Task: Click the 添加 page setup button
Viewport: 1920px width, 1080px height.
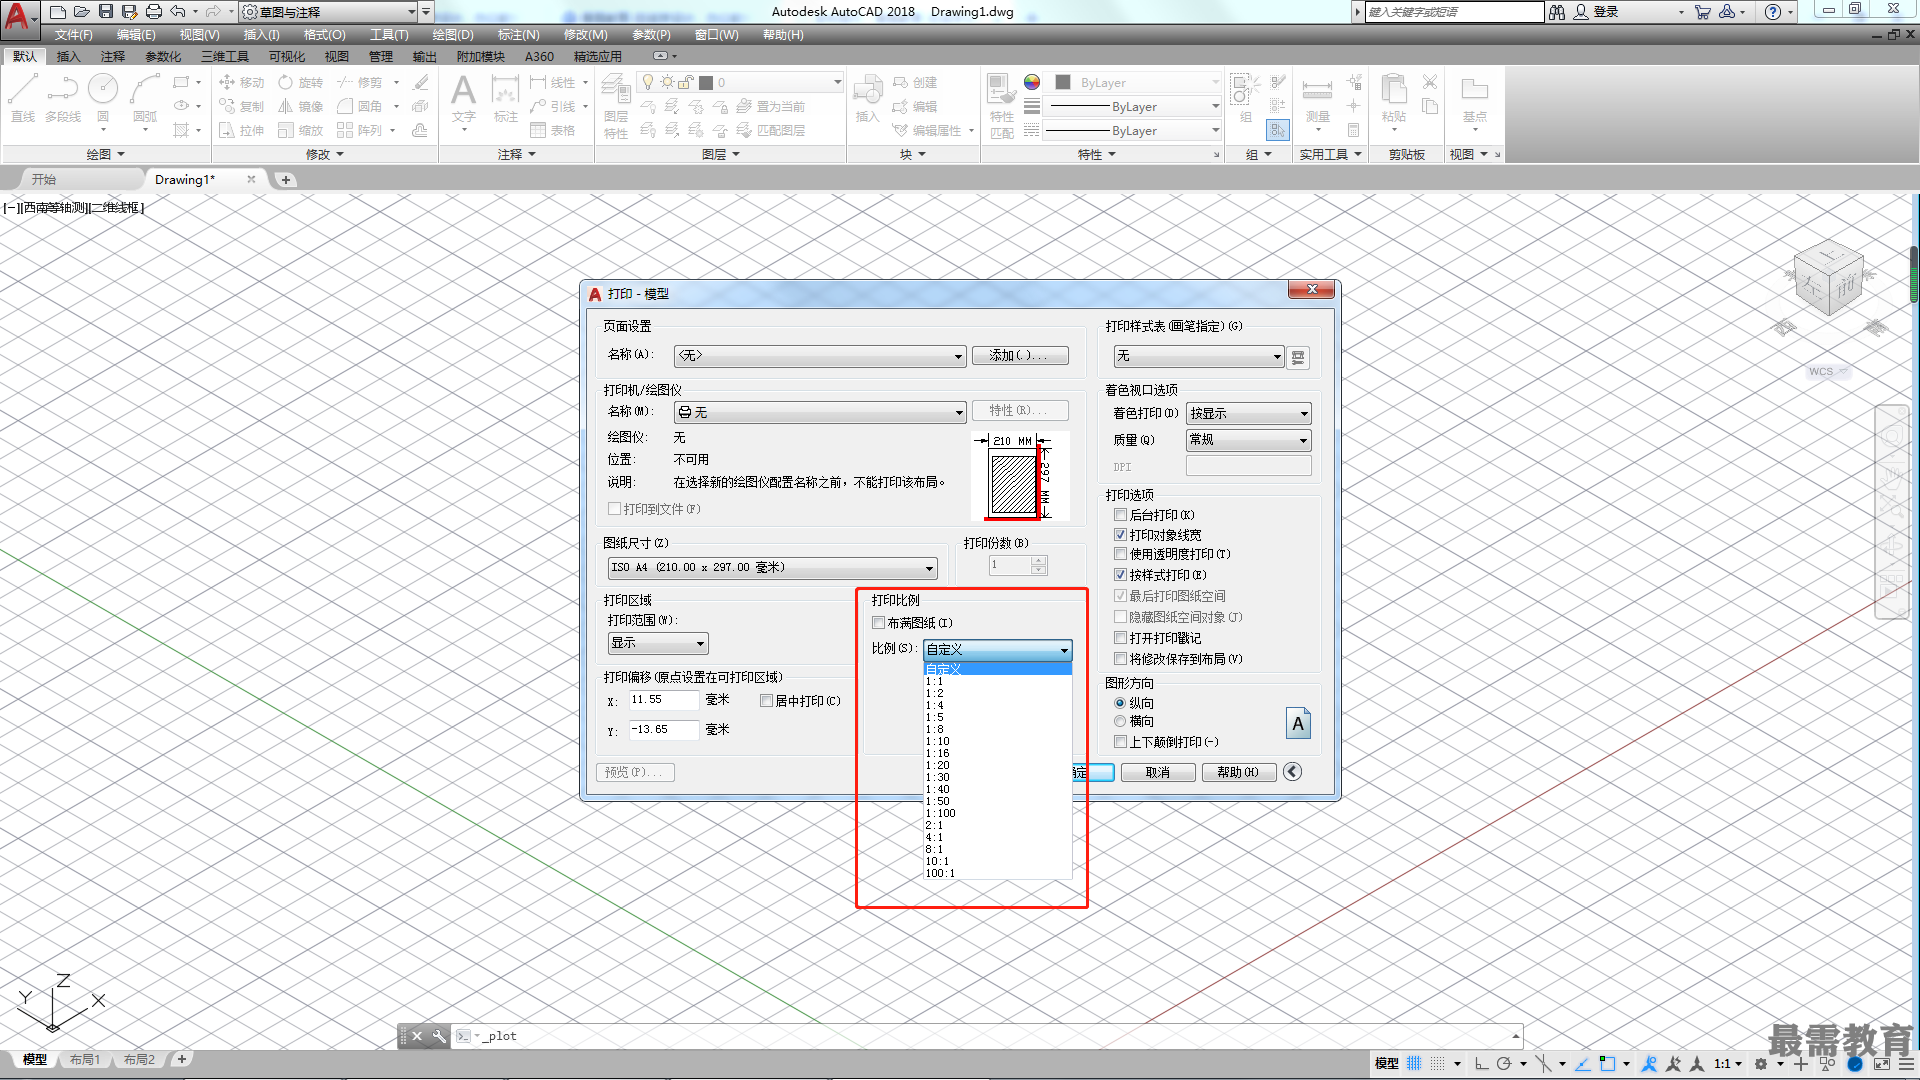Action: (x=1020, y=356)
